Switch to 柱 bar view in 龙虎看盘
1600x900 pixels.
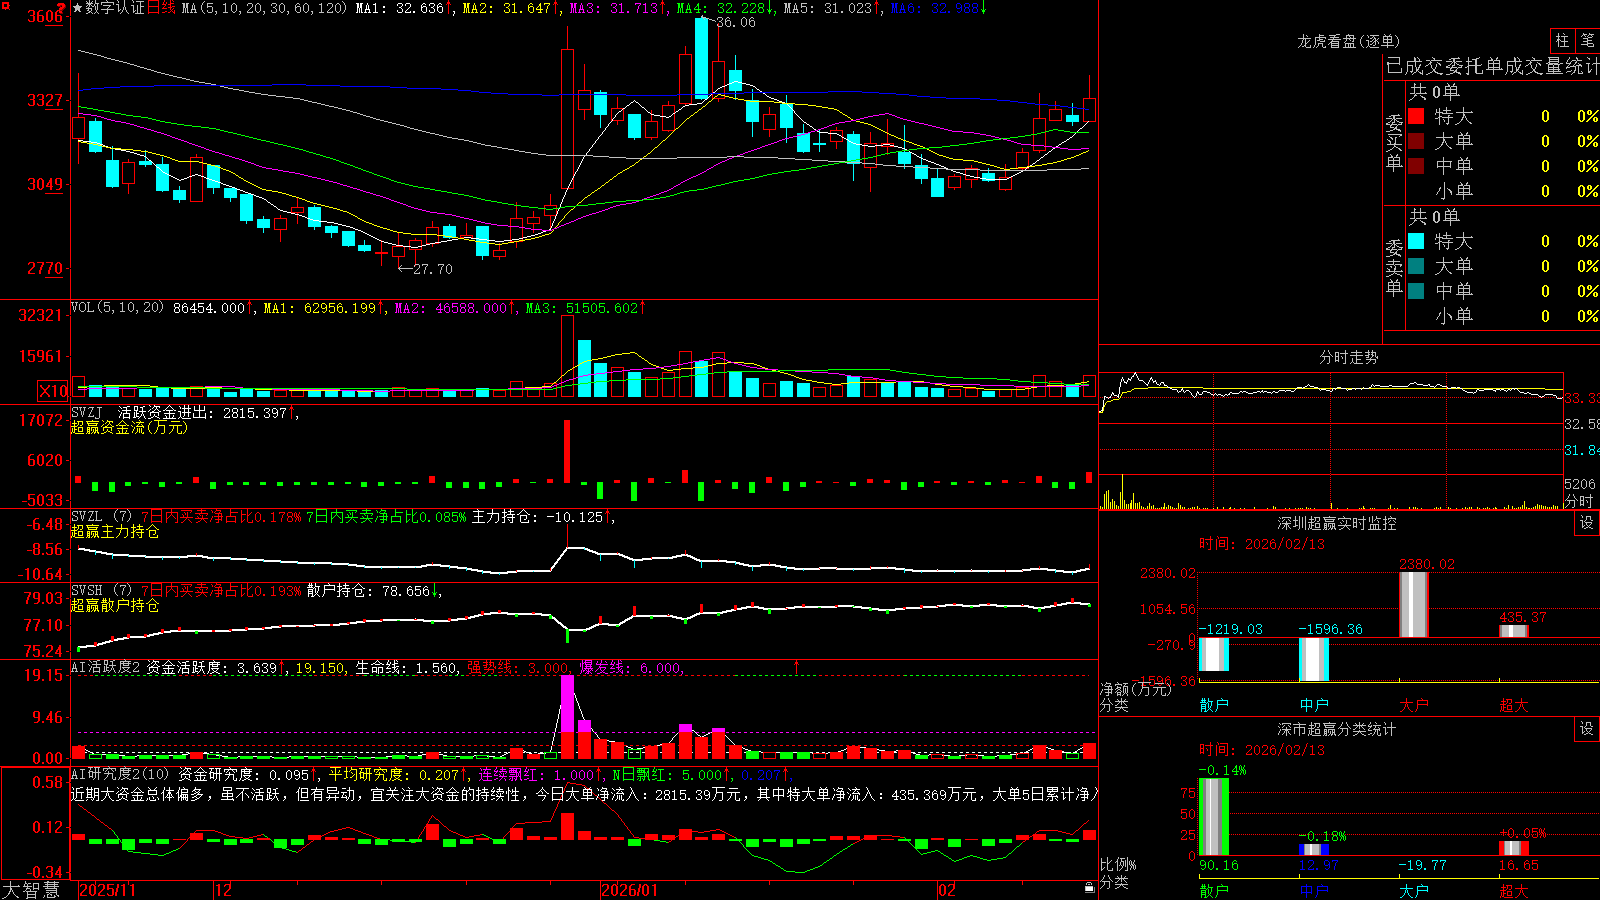[x=1562, y=41]
